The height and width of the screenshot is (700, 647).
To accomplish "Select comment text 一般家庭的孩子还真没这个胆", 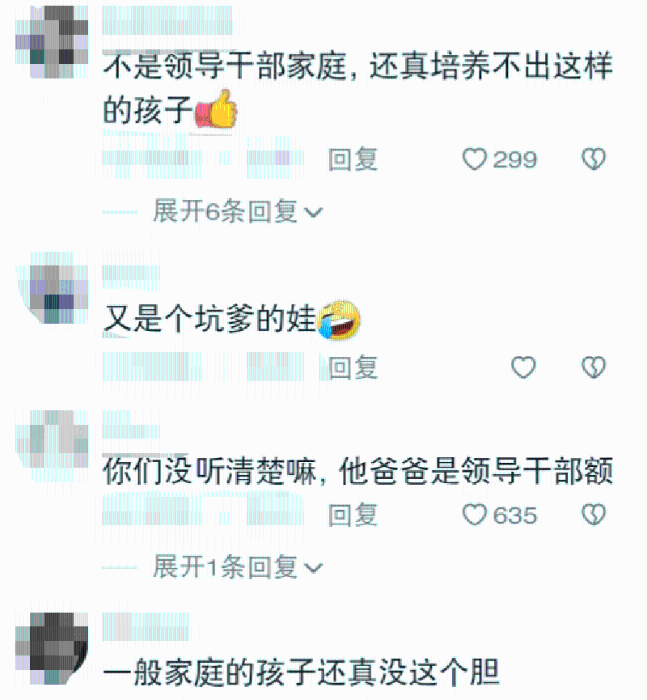I will [301, 672].
